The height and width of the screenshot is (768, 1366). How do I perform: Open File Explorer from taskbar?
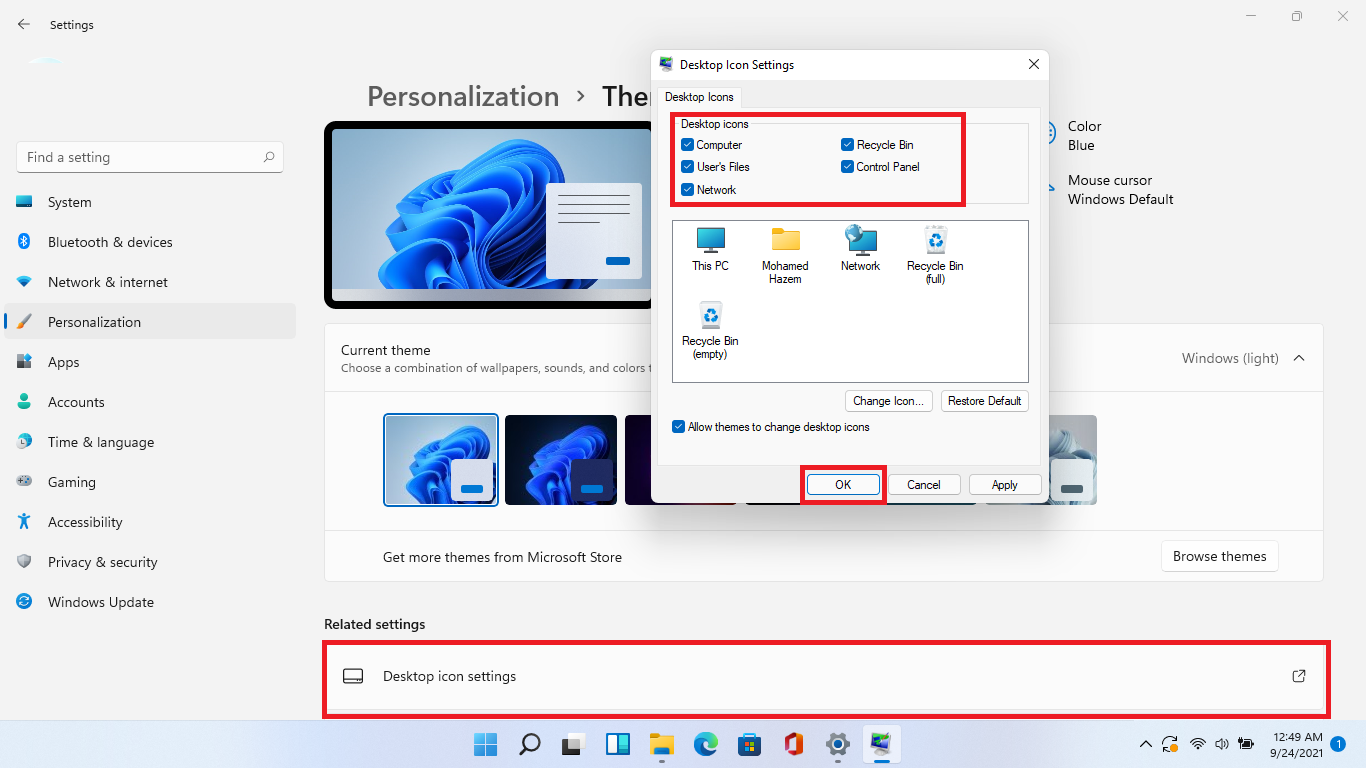tap(661, 744)
